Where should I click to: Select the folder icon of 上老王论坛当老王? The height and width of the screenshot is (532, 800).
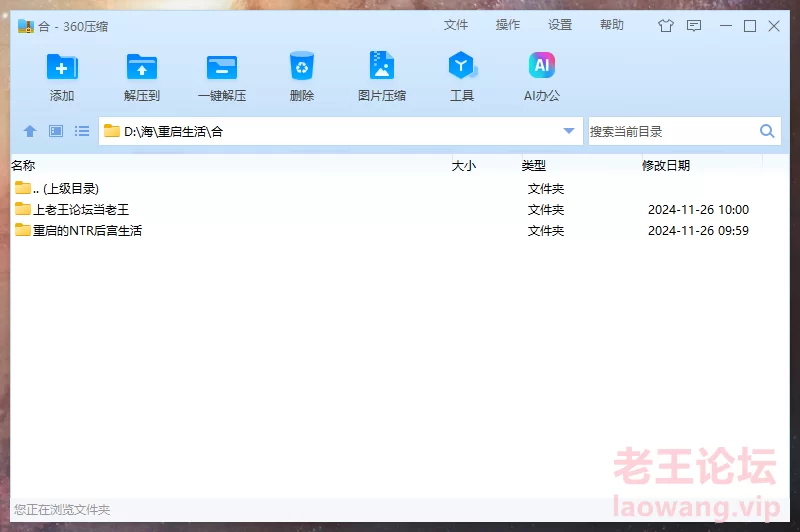[23, 209]
